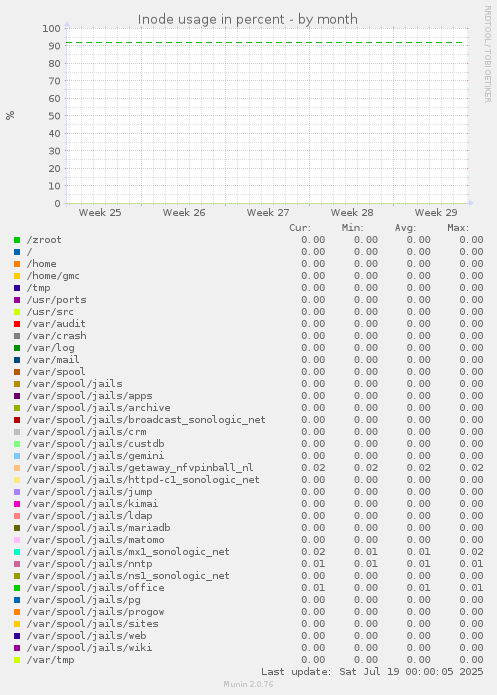Select the 'Week 27' x-axis label
Image resolution: width=497 pixels, height=695 pixels.
[268, 212]
